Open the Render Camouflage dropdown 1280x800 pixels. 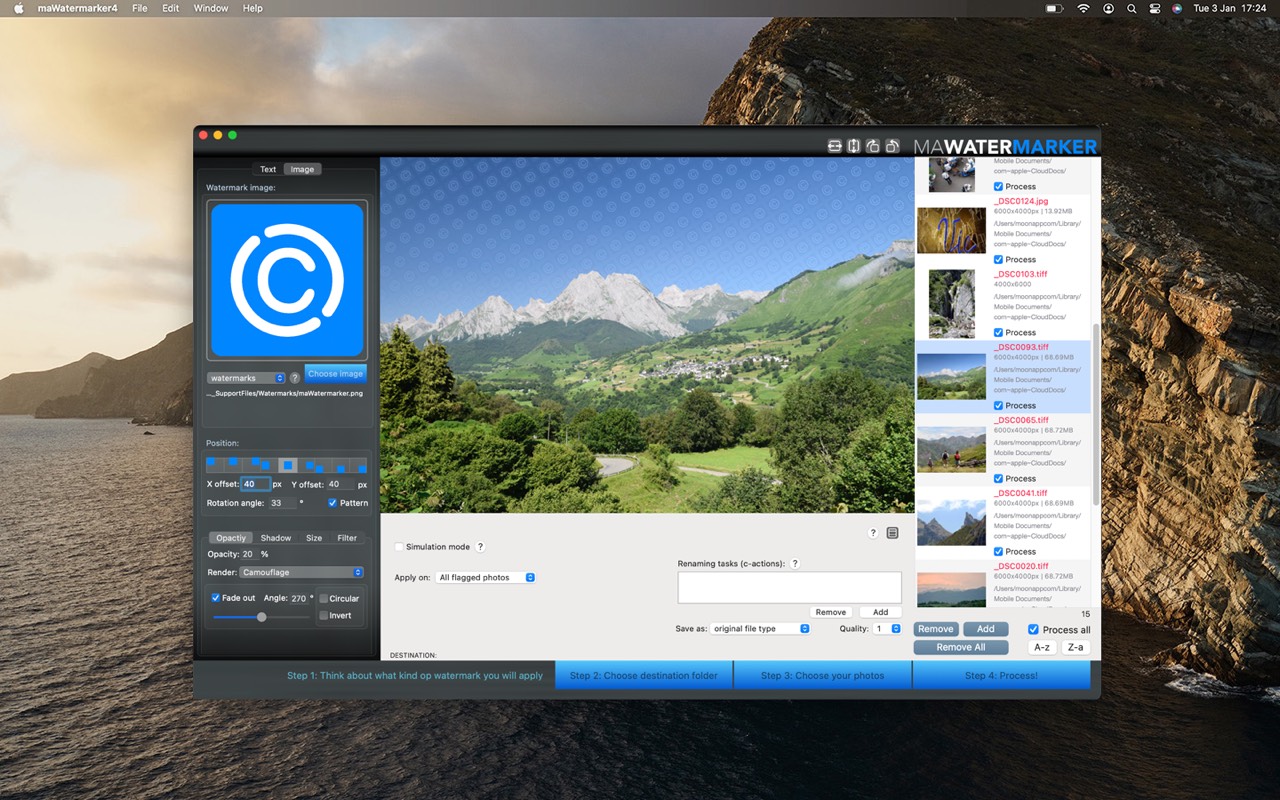[301, 572]
